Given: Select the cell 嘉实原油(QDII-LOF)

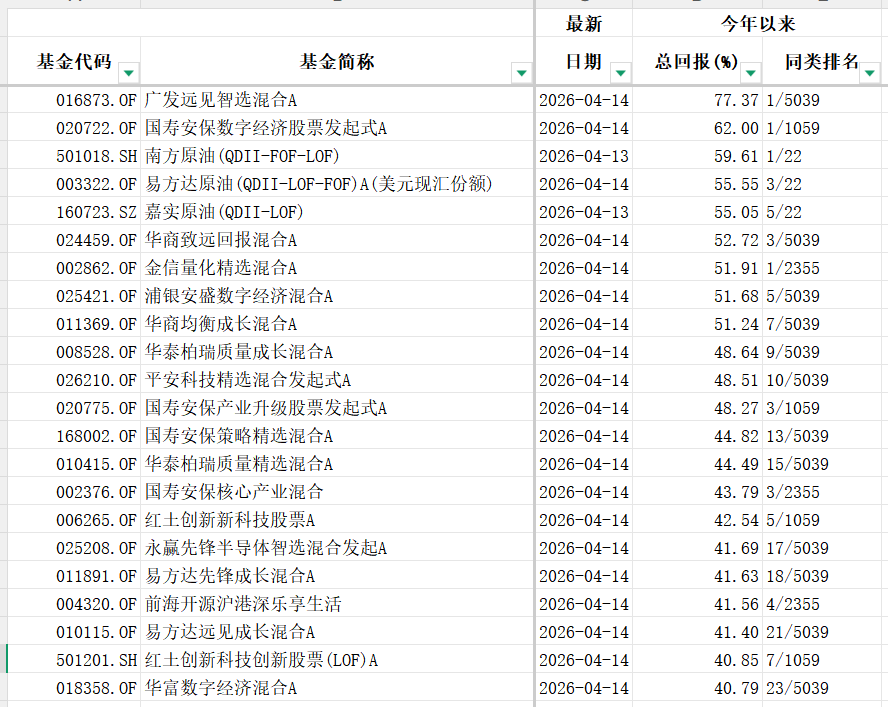Looking at the screenshot, I should (224, 212).
